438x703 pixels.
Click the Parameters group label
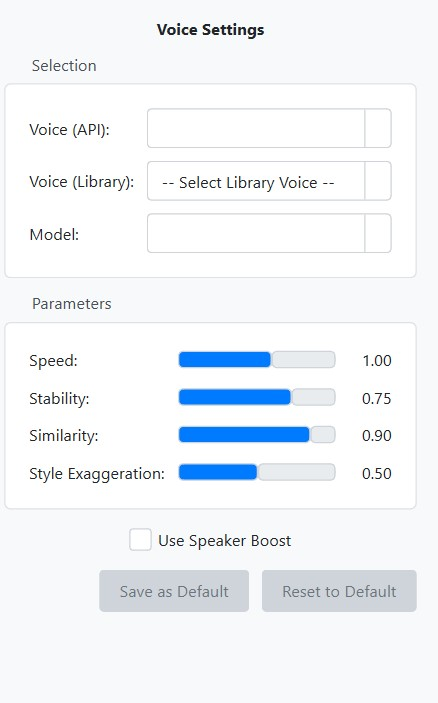coord(72,304)
